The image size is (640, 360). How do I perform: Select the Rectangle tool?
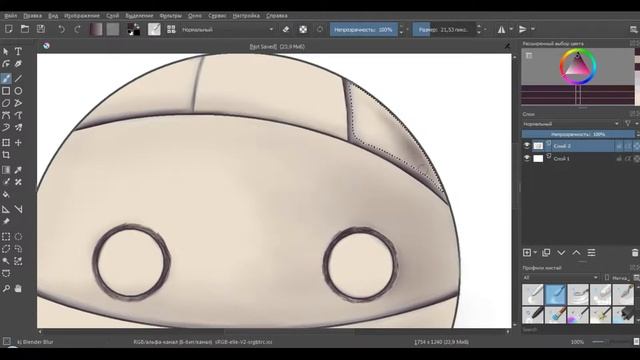click(6, 91)
